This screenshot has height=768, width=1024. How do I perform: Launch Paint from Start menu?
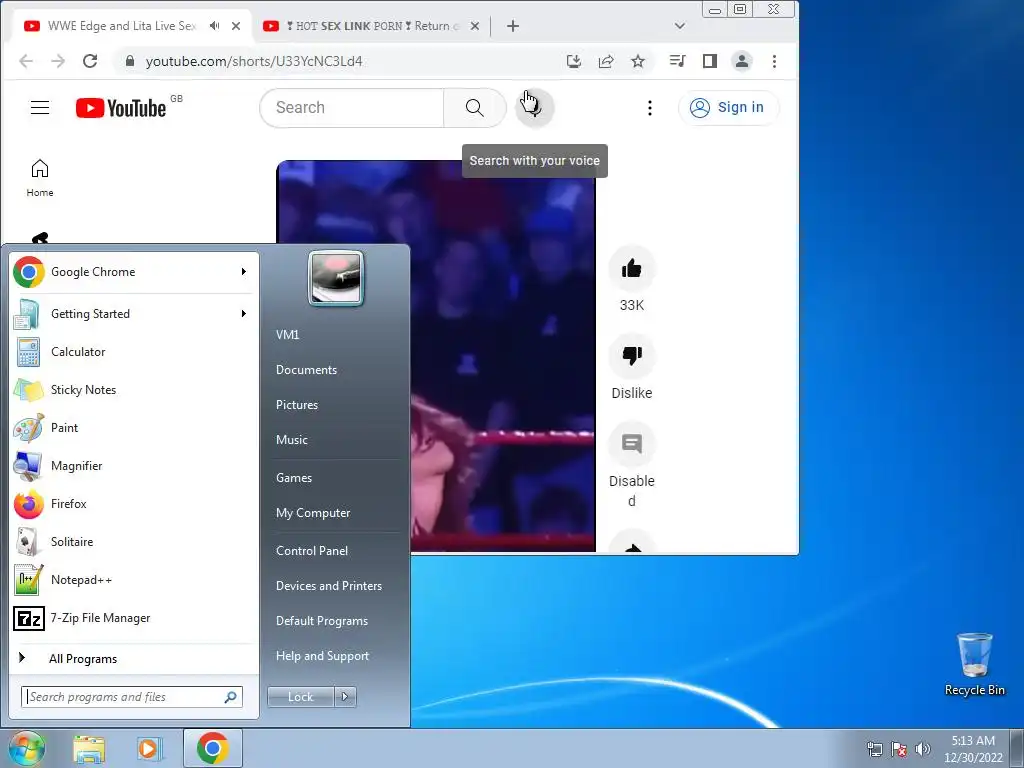tap(135, 428)
